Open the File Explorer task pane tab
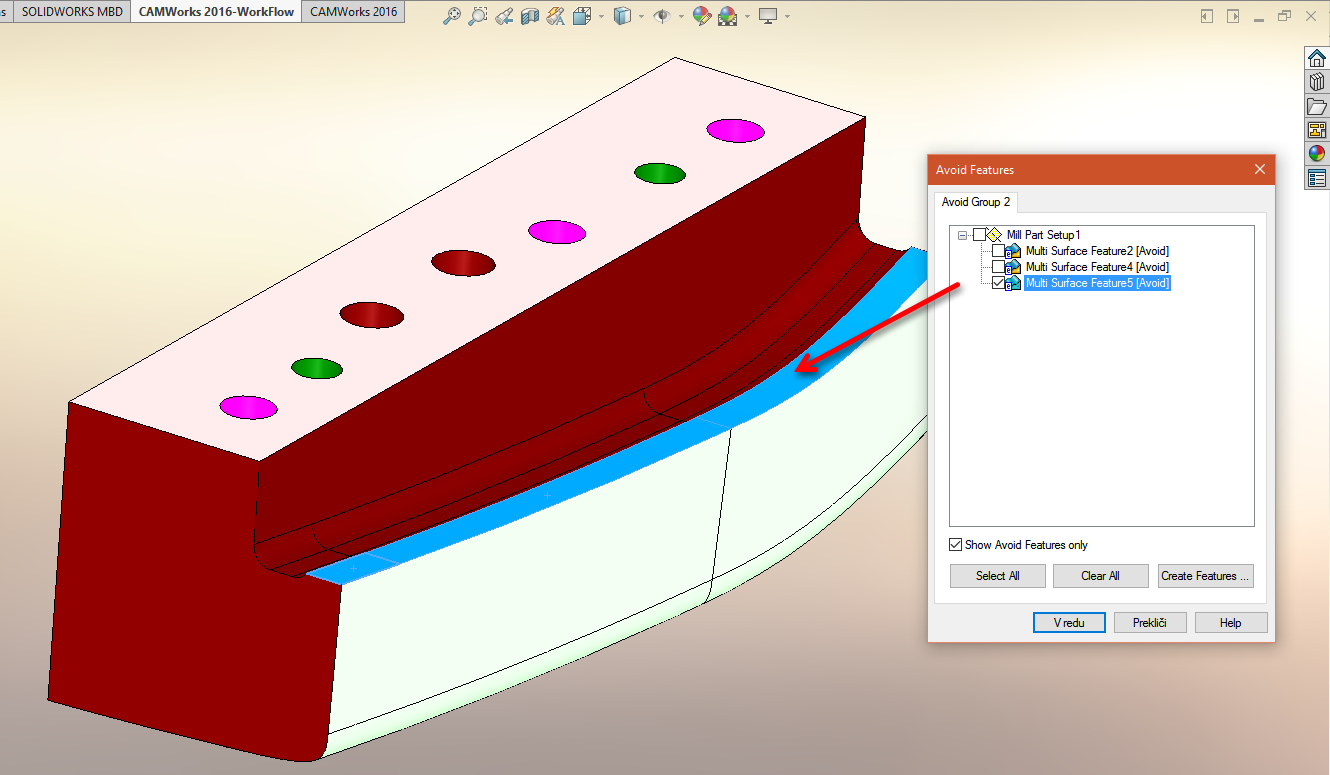The height and width of the screenshot is (775, 1330). pos(1316,106)
